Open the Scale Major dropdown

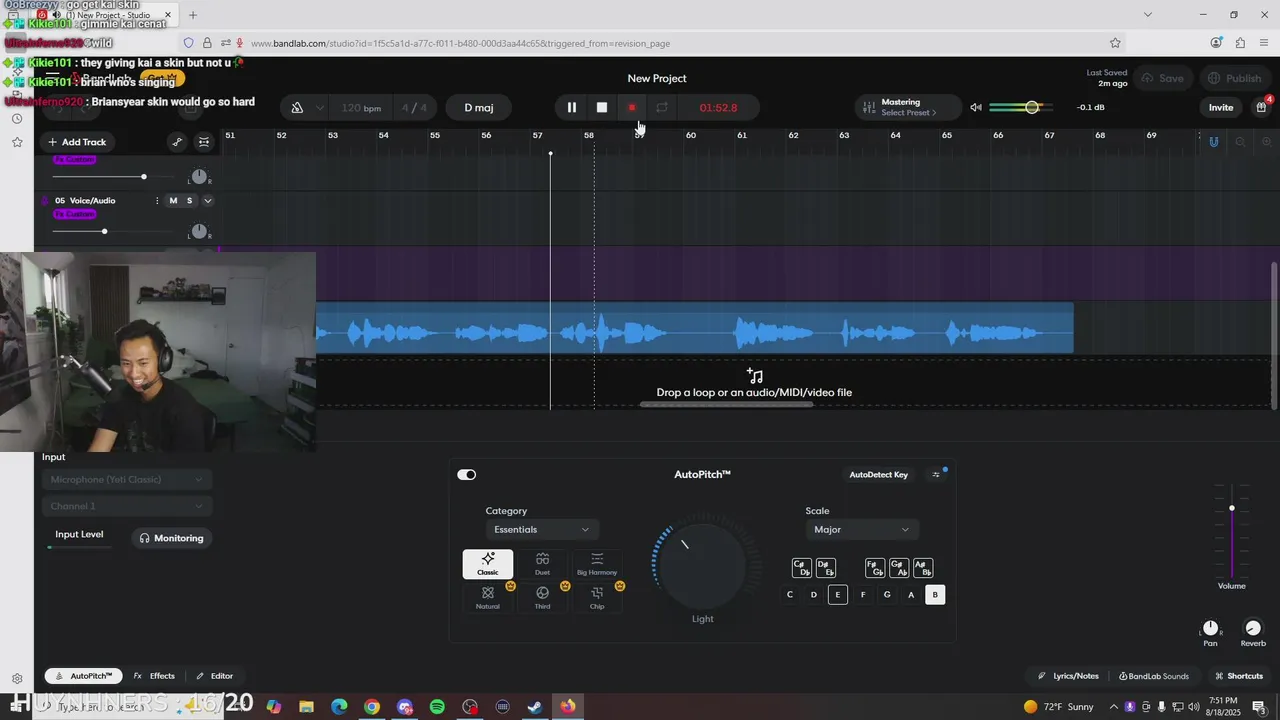tap(862, 530)
